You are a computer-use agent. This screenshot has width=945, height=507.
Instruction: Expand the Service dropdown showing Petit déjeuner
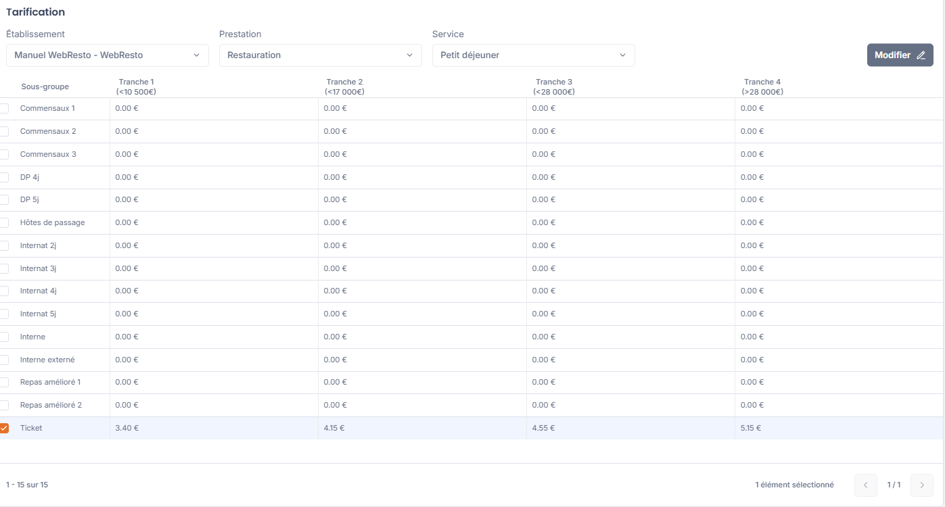tap(533, 55)
